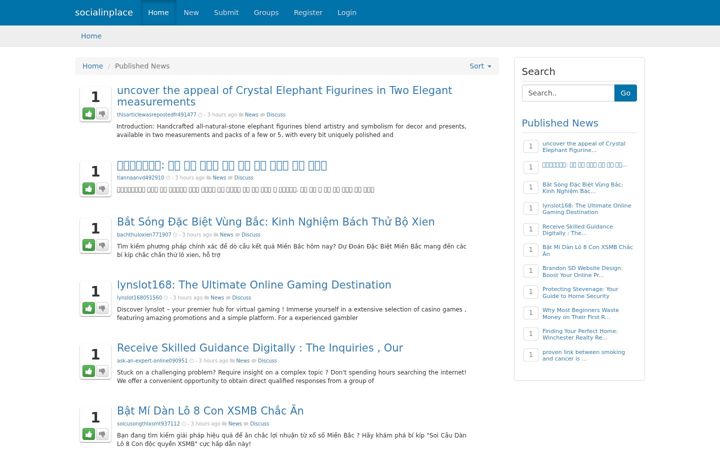This screenshot has height=450, width=720.
Task: Open sidebar link 'lynslot168: The Ultimate Online'
Action: [x=586, y=208]
